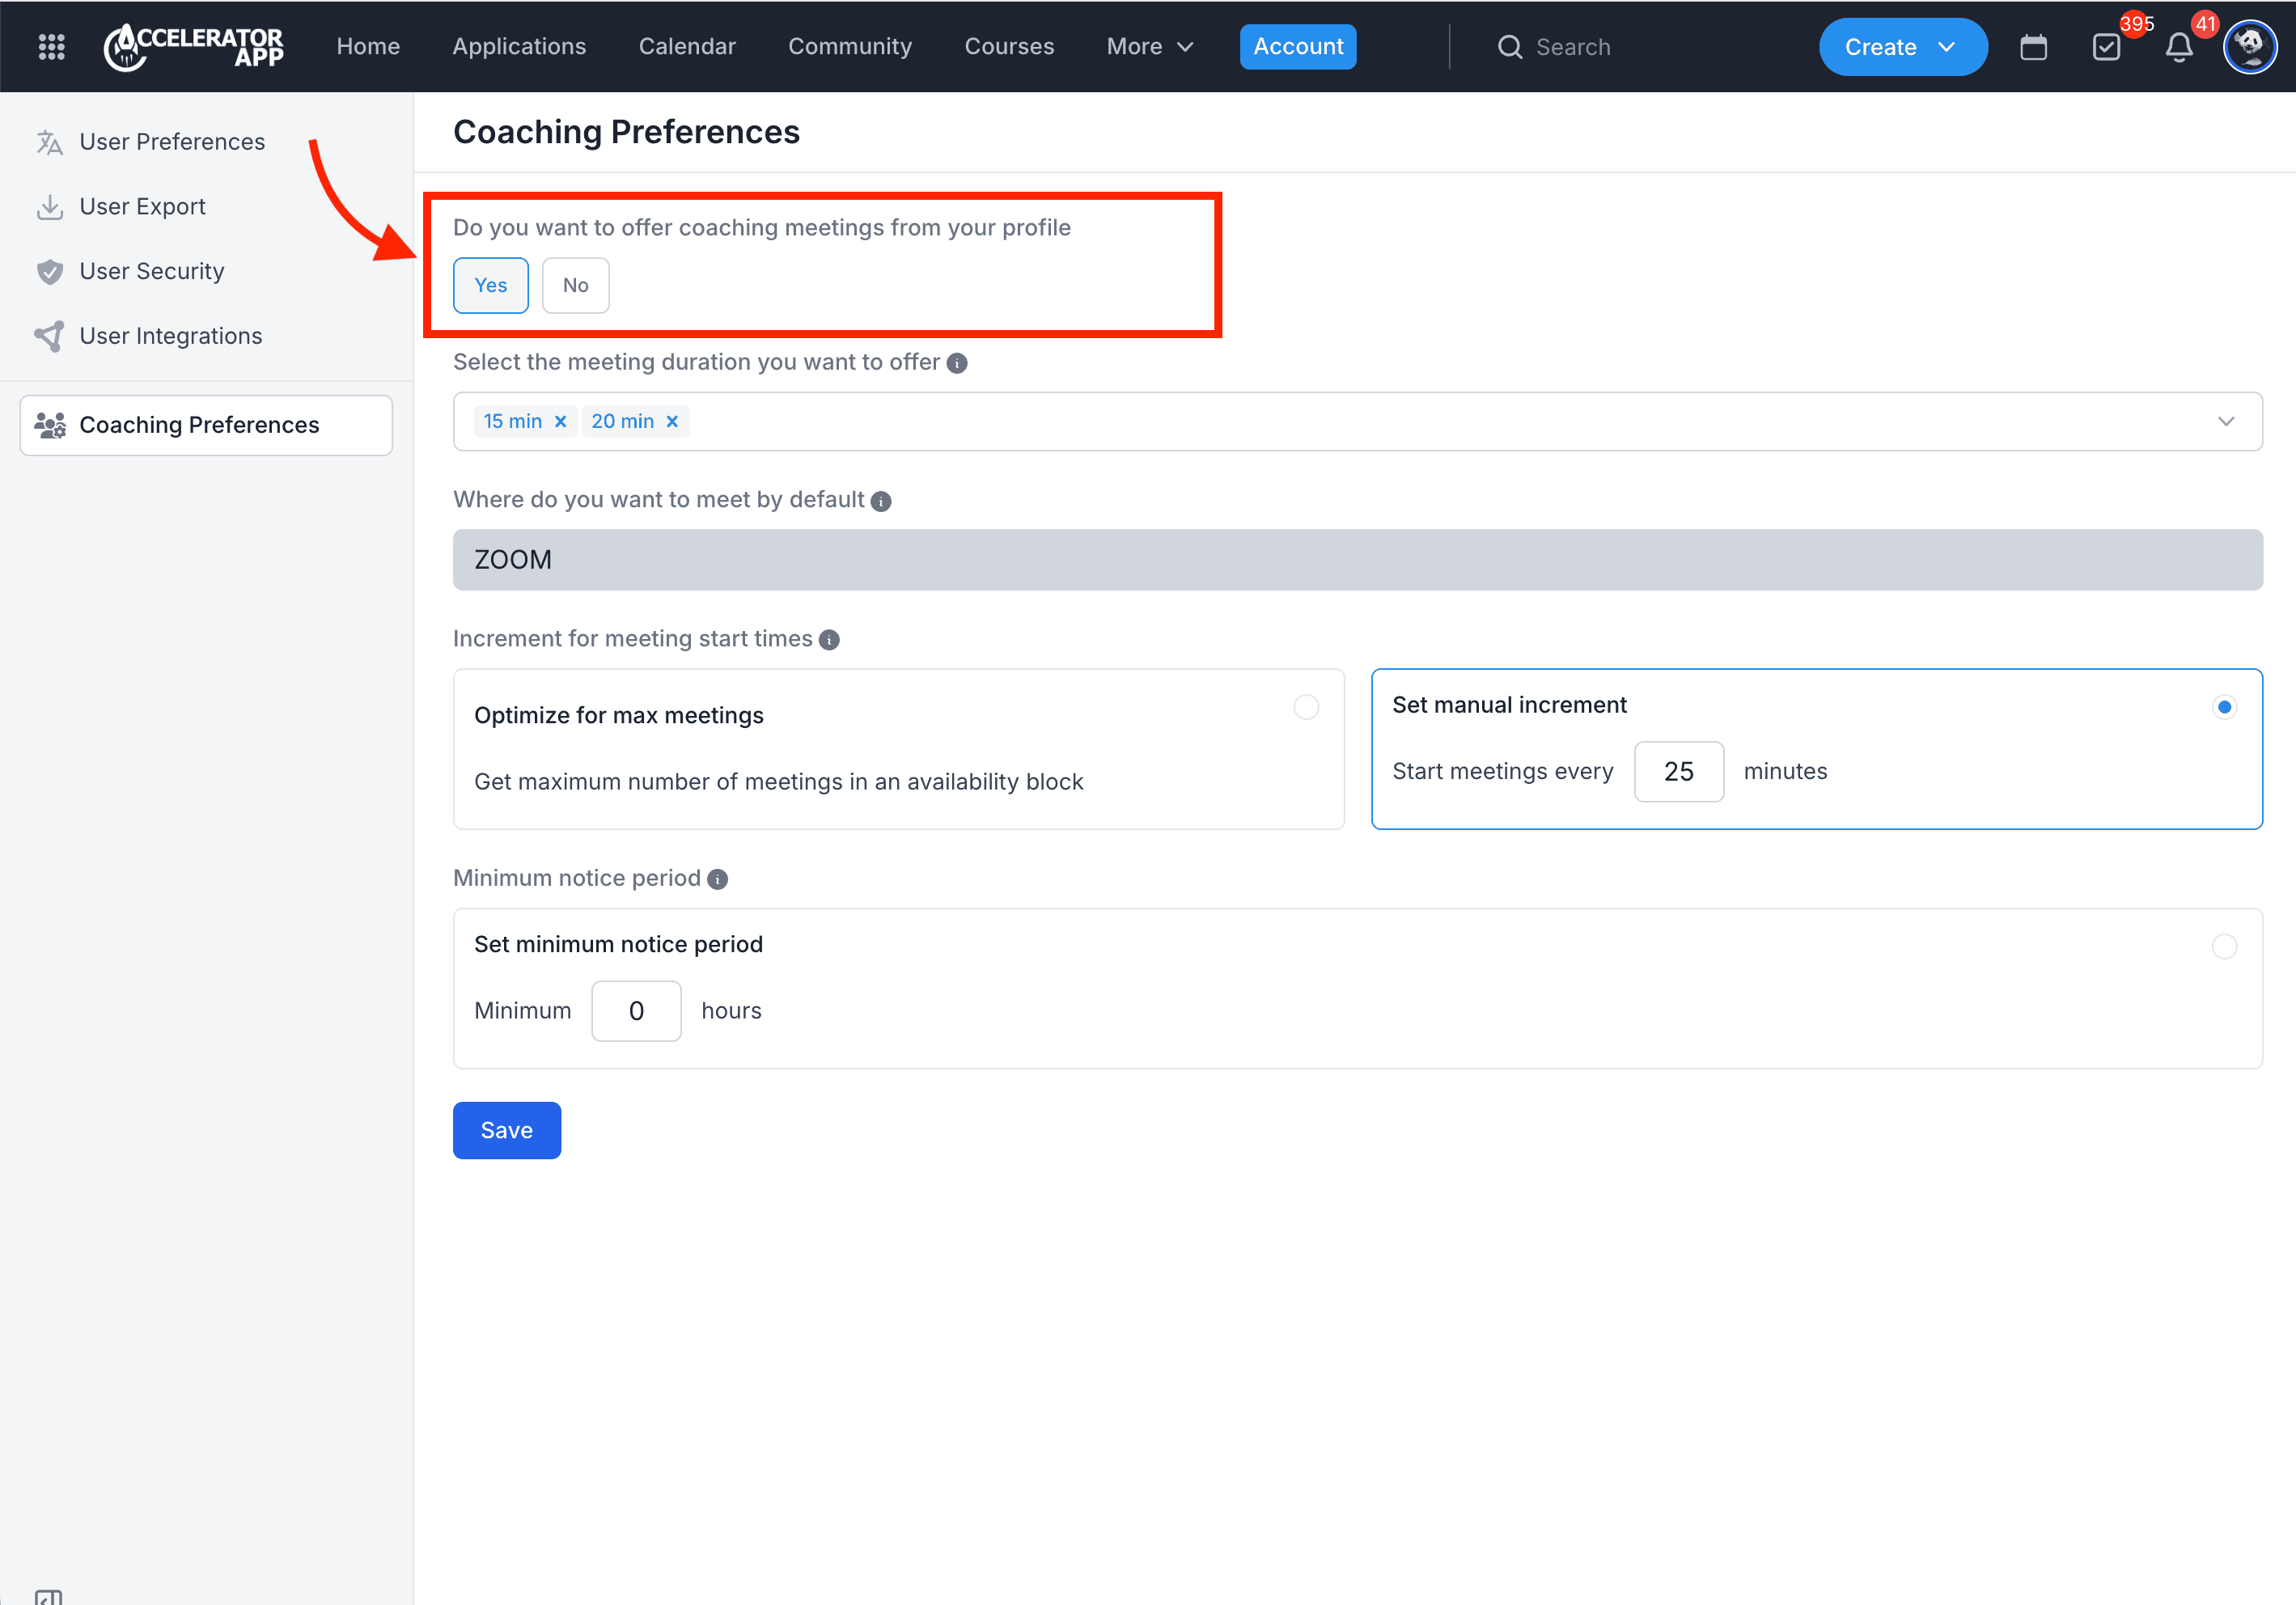Go to the Community nav tab
This screenshot has width=2296, height=1605.
[x=849, y=46]
